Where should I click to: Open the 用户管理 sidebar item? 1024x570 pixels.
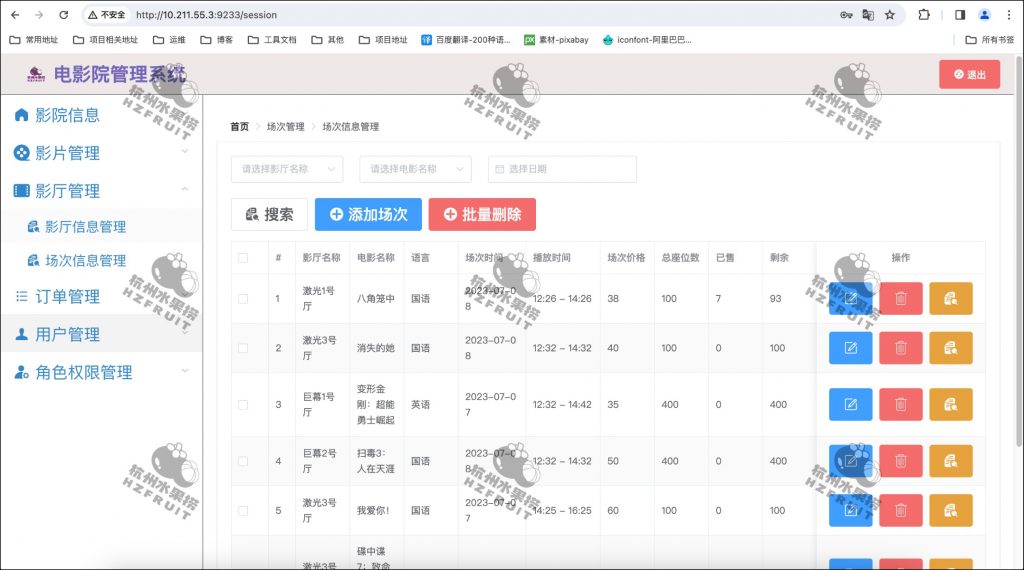click(x=101, y=334)
